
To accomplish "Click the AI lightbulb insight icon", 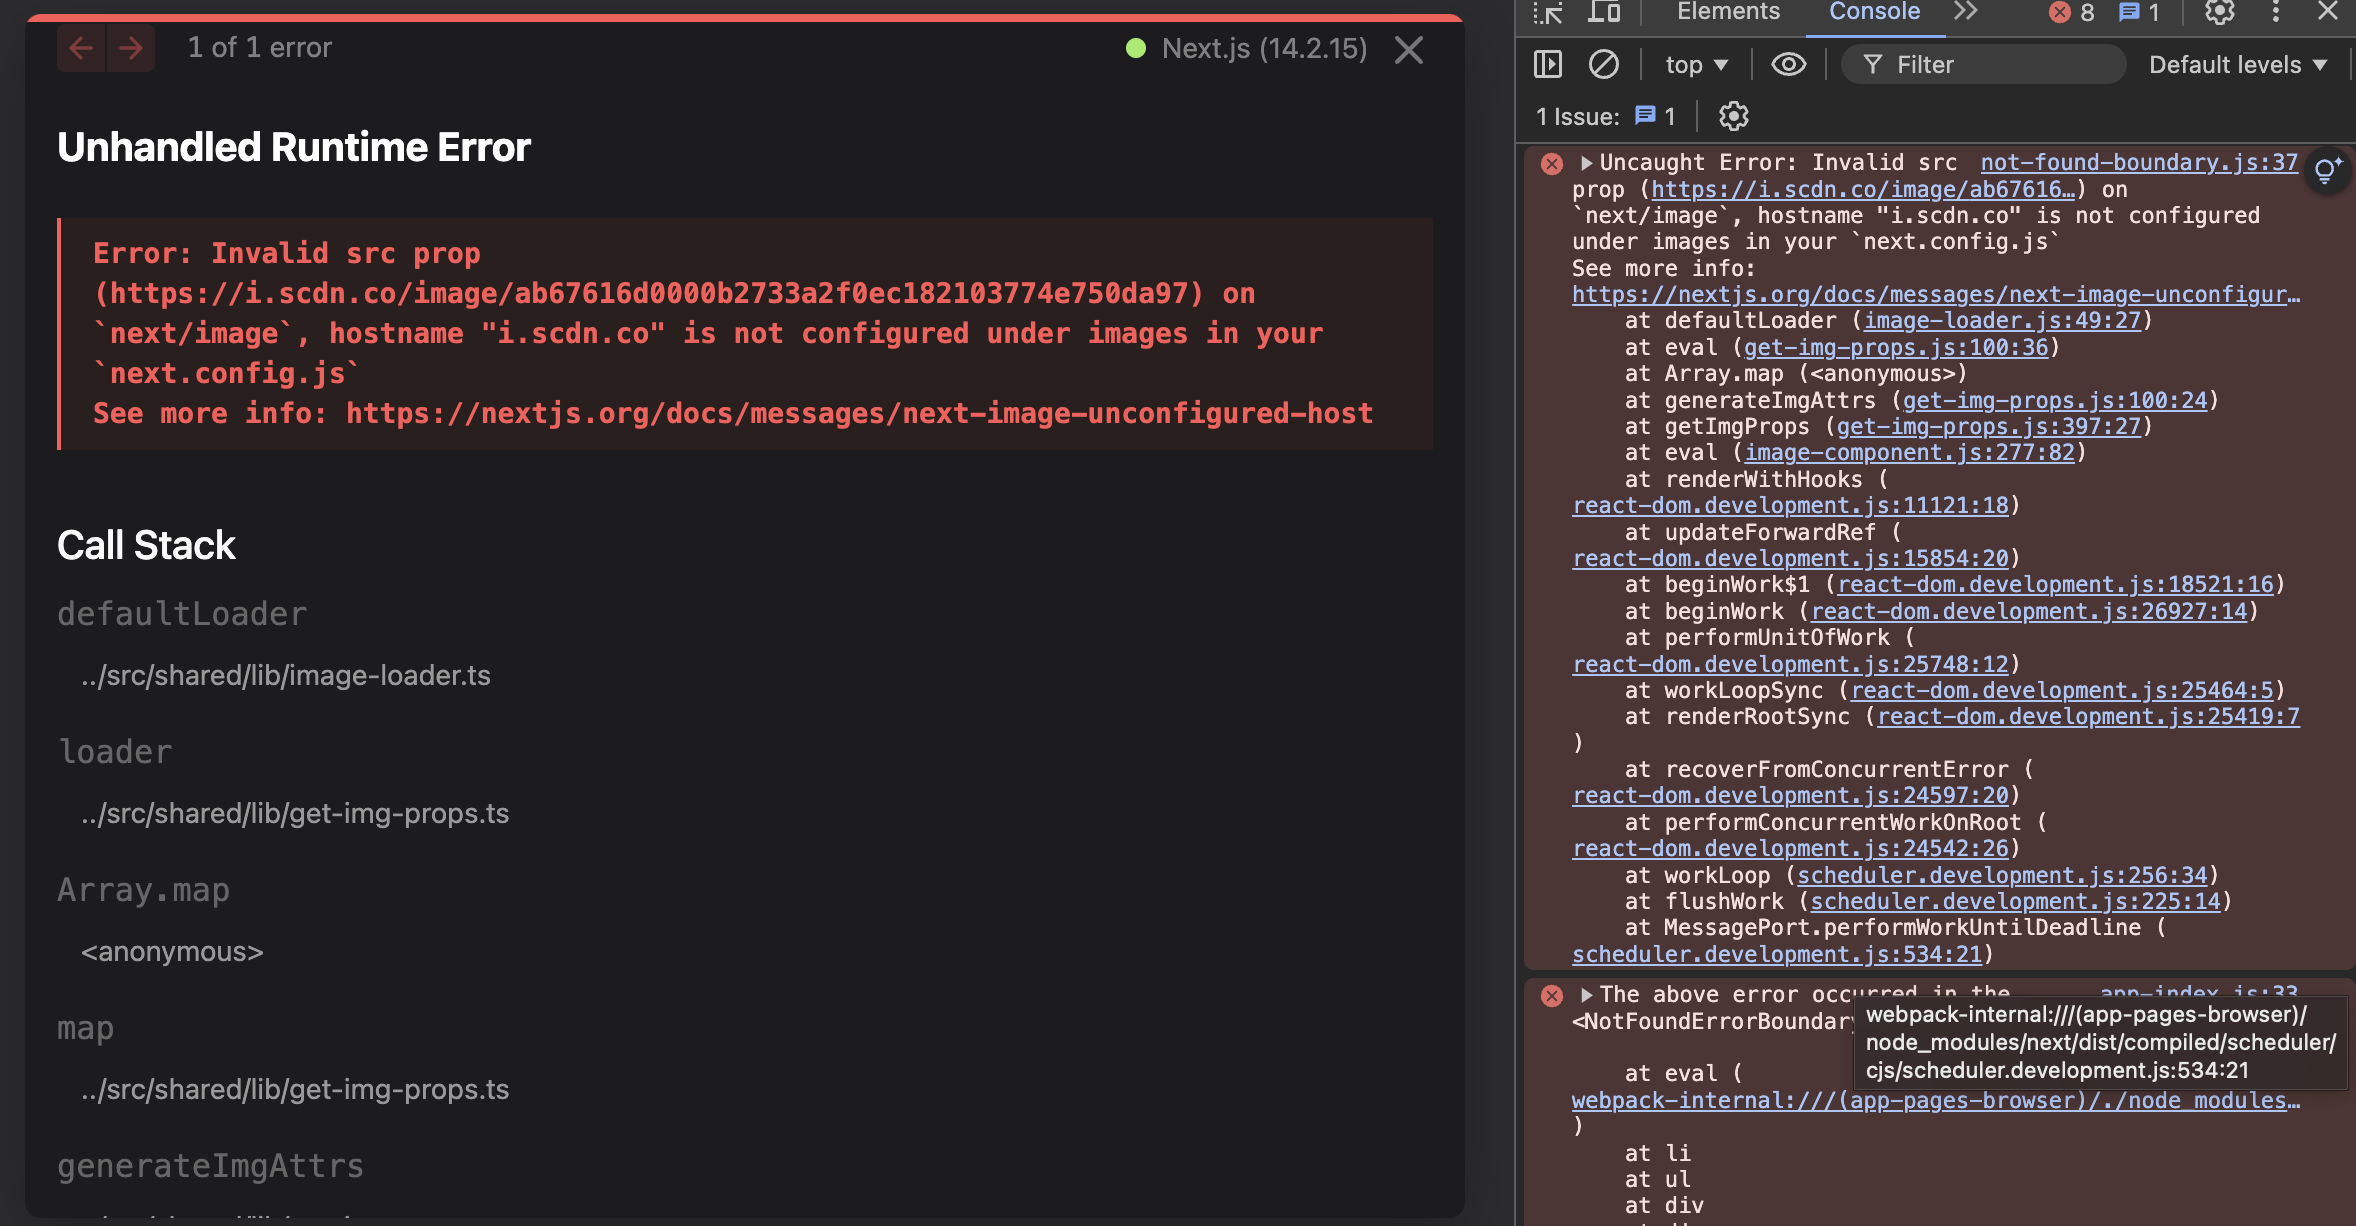I will tap(2327, 170).
